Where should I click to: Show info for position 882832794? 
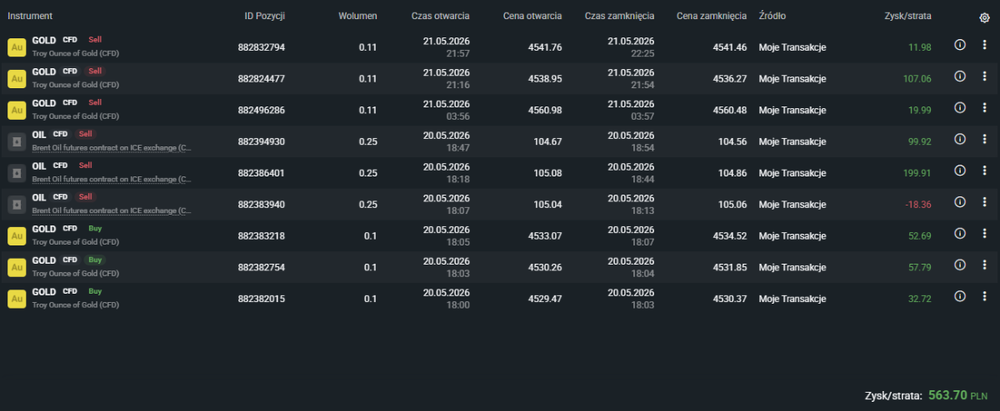(960, 45)
